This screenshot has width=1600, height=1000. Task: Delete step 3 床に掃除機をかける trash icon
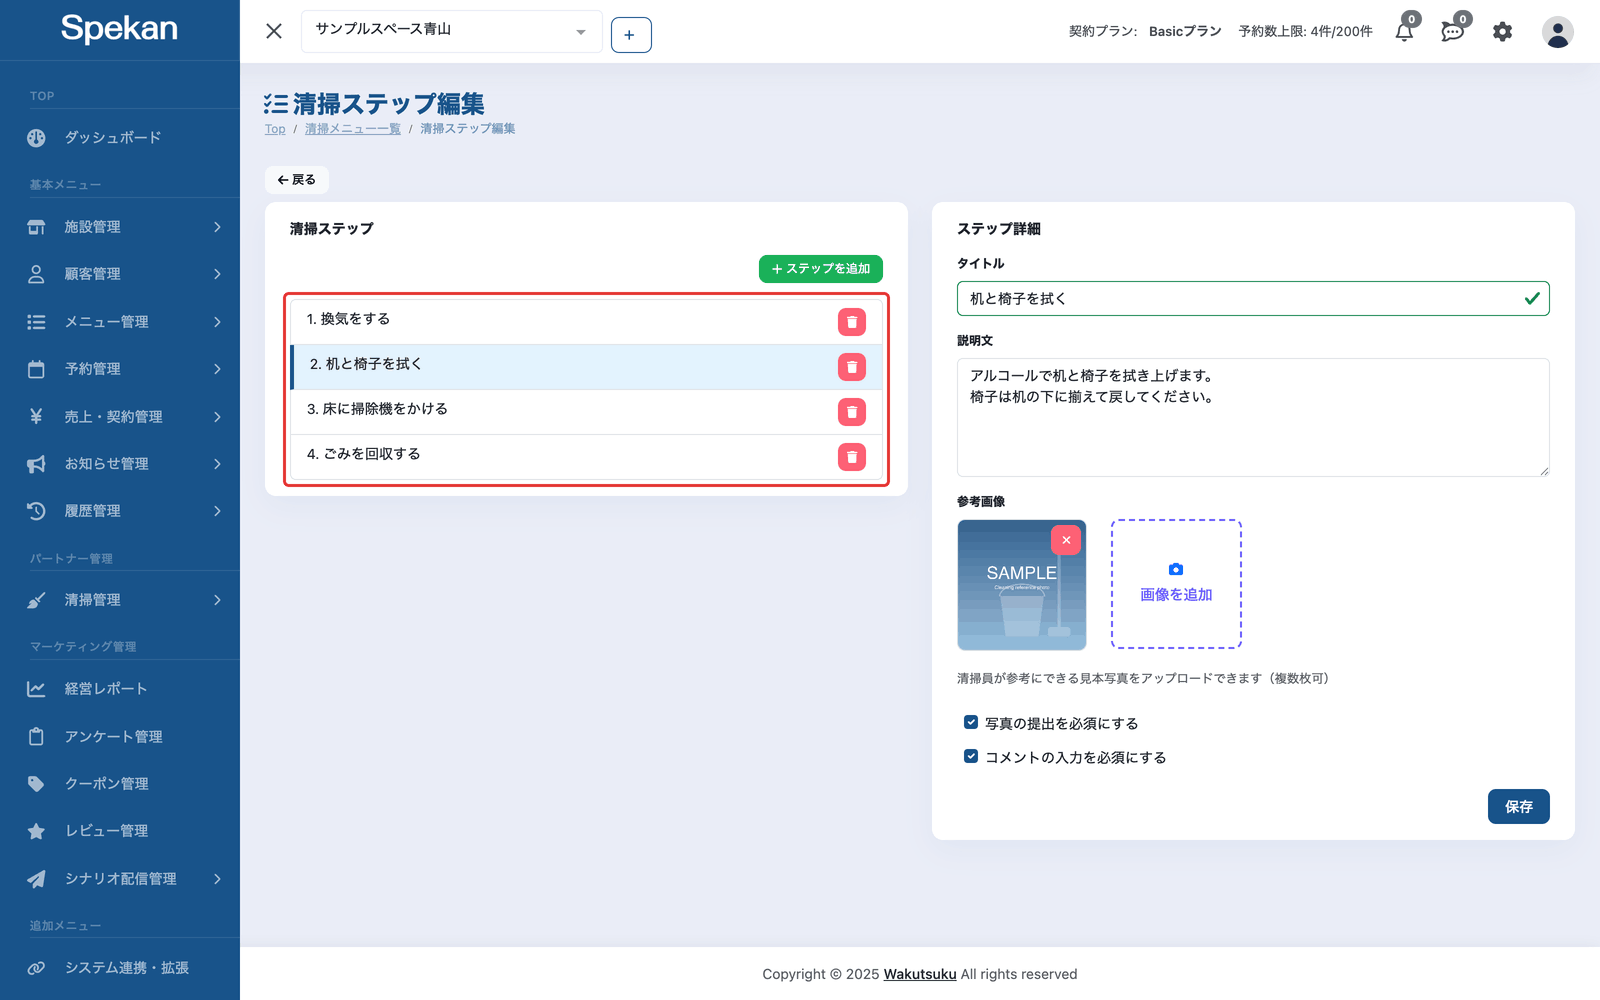(852, 412)
